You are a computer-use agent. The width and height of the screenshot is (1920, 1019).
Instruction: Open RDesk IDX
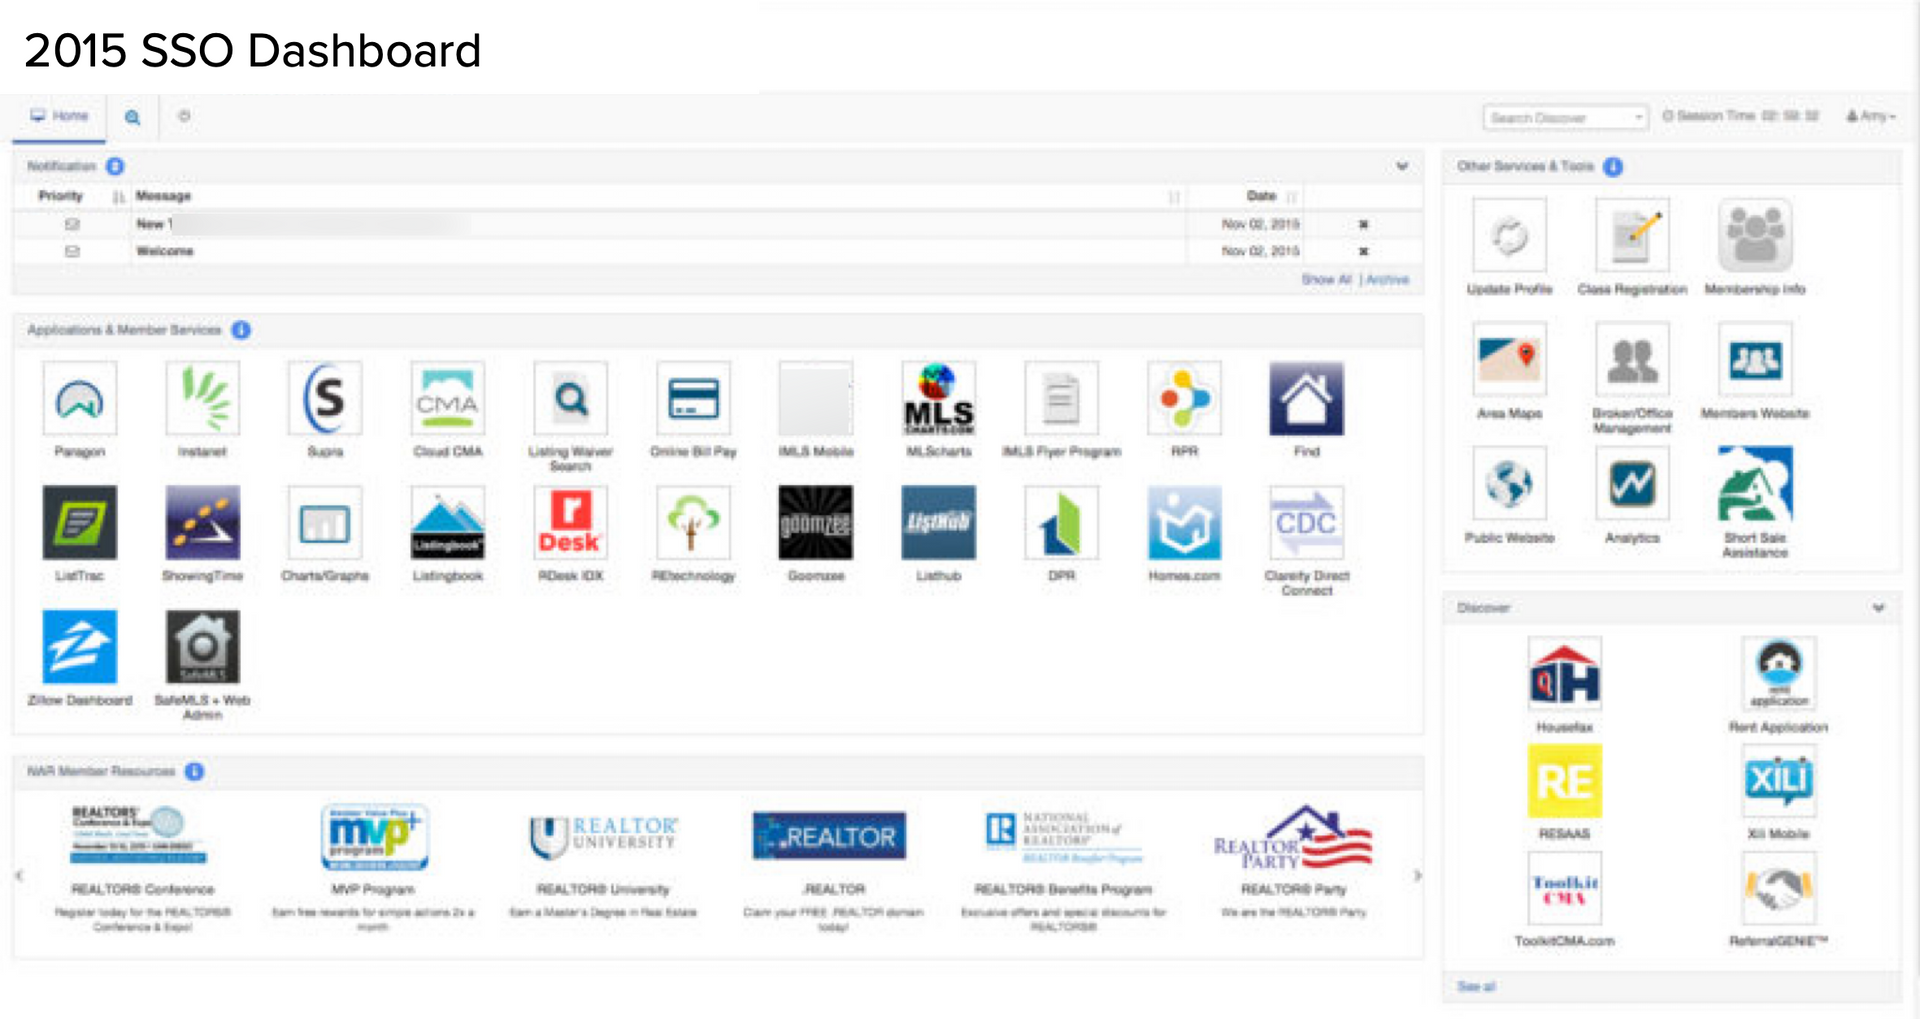[x=571, y=523]
